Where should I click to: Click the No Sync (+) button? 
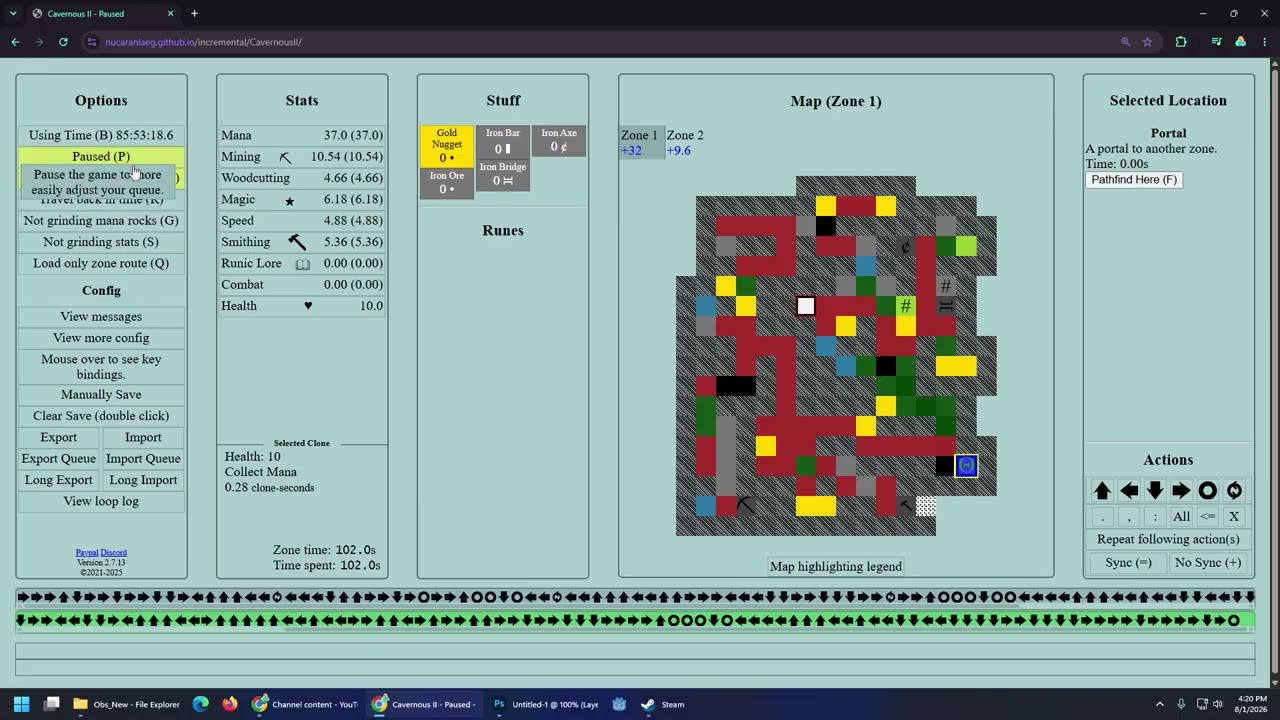pyautogui.click(x=1208, y=563)
